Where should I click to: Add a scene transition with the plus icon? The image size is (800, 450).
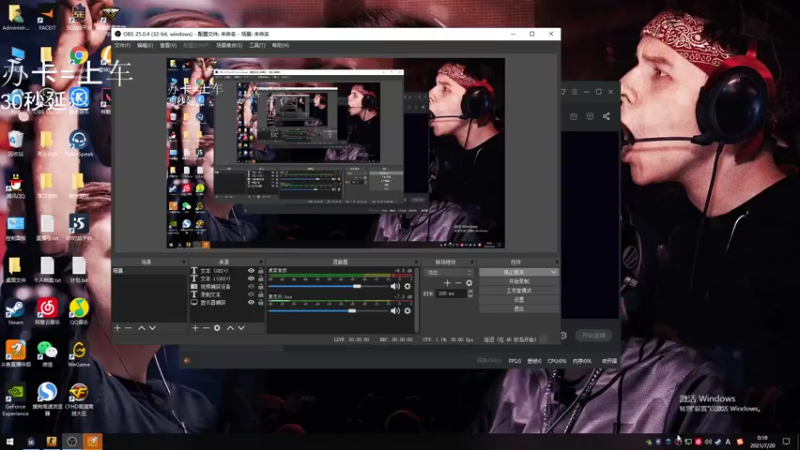[447, 283]
